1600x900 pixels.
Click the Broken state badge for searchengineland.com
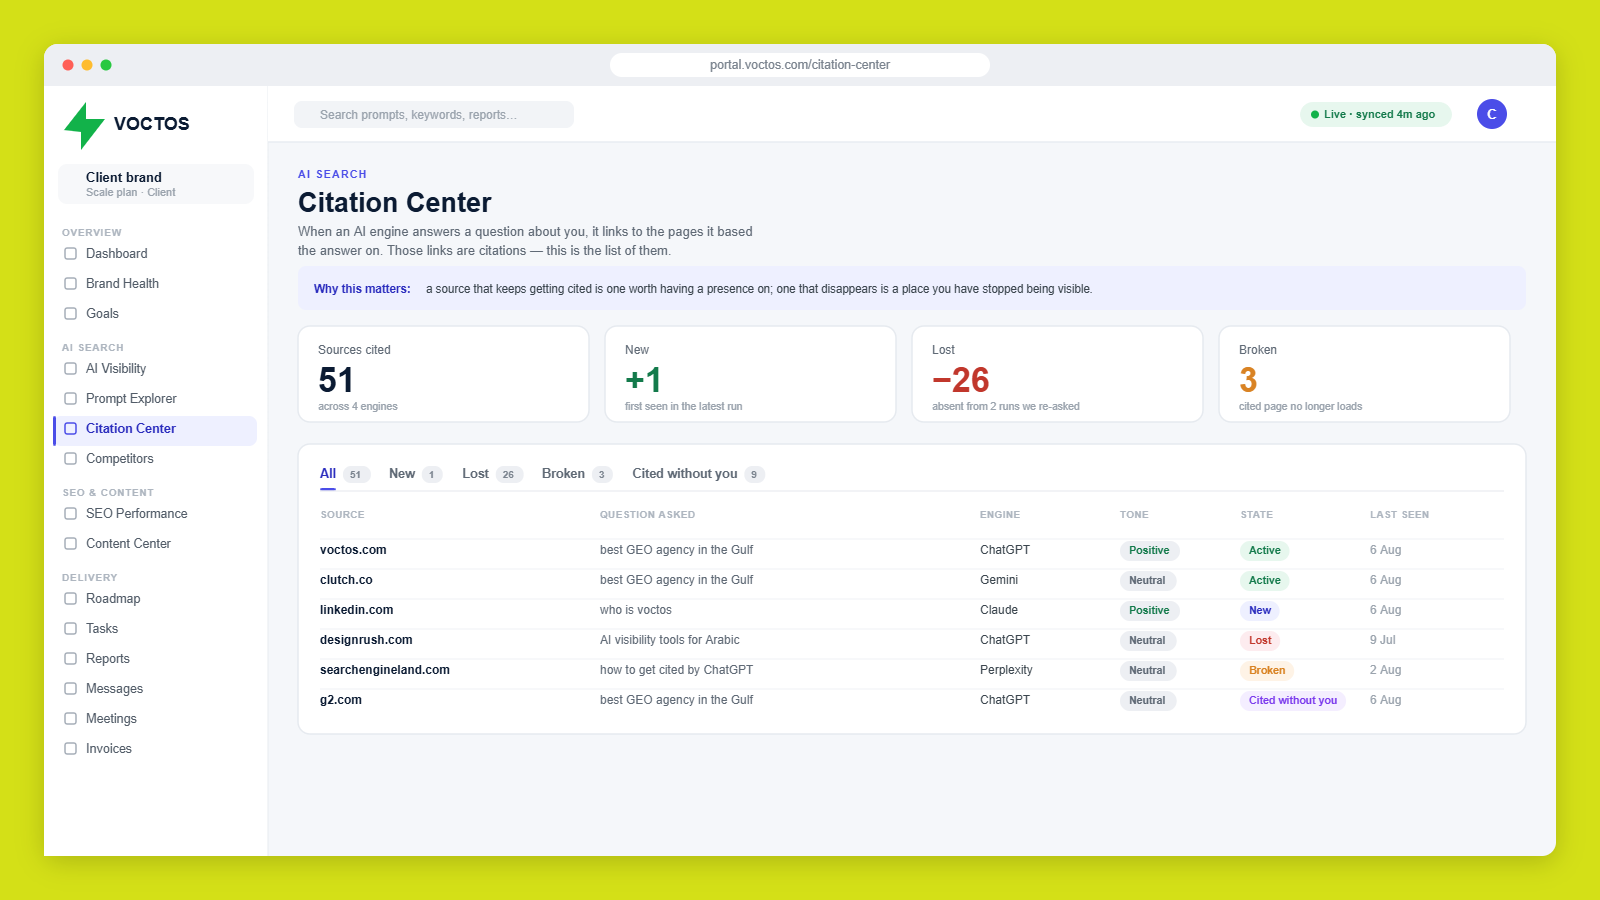click(1267, 671)
